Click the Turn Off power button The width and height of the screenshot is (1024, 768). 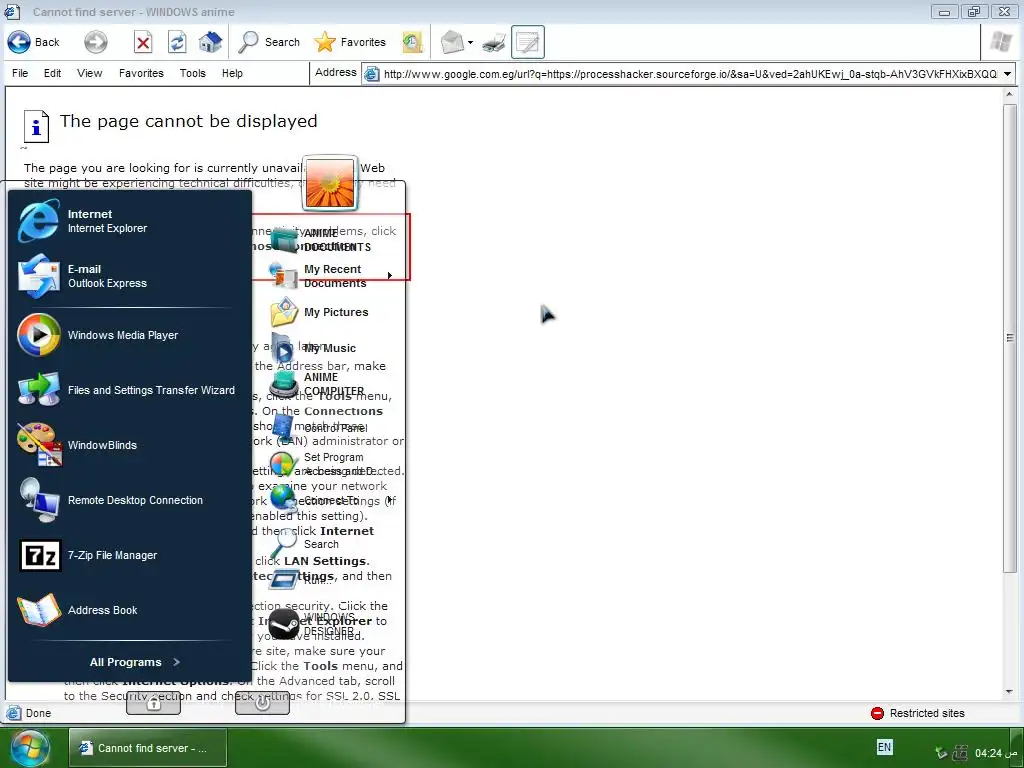pos(263,703)
